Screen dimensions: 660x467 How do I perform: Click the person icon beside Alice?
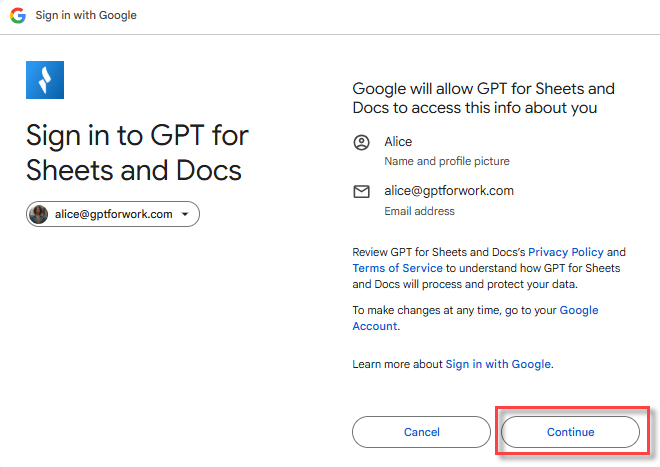tap(362, 143)
